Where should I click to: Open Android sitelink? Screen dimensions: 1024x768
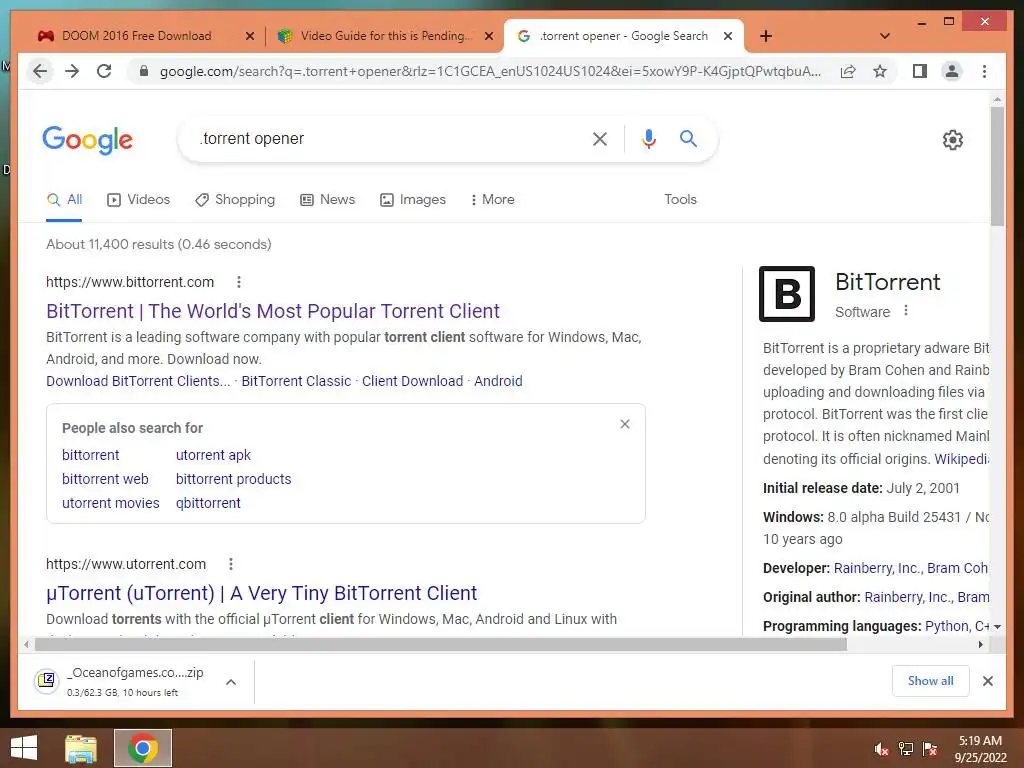coord(498,381)
